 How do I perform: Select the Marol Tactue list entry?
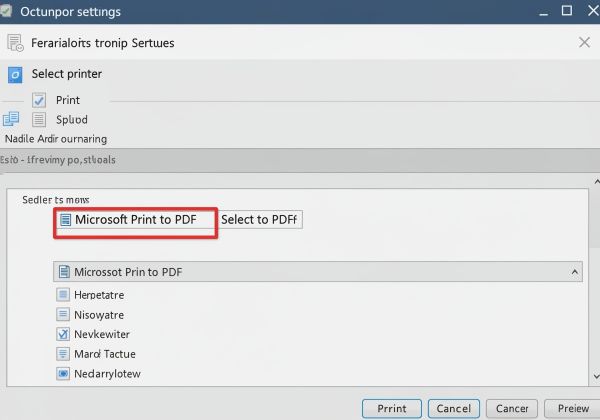click(104, 354)
